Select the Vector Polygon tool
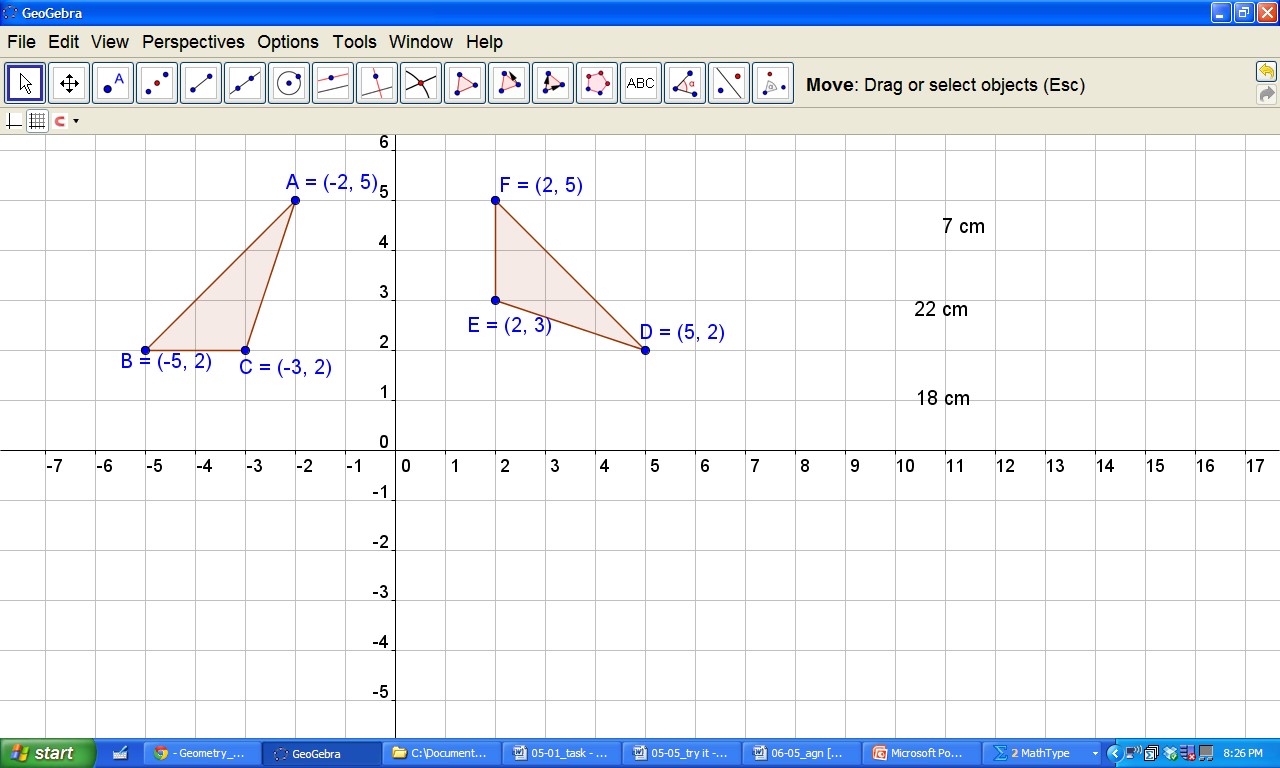 (553, 84)
